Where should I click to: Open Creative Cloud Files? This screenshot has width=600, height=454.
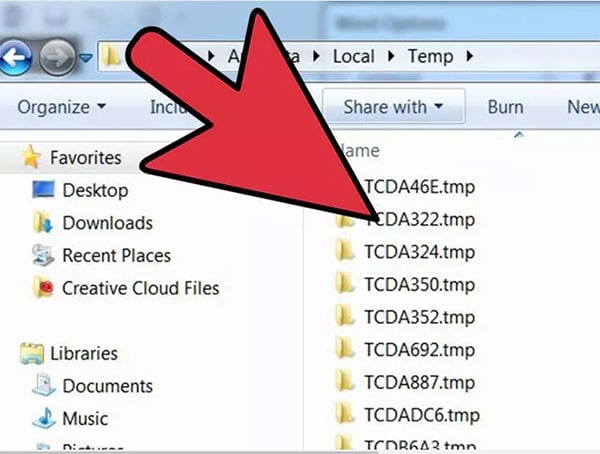click(x=141, y=288)
